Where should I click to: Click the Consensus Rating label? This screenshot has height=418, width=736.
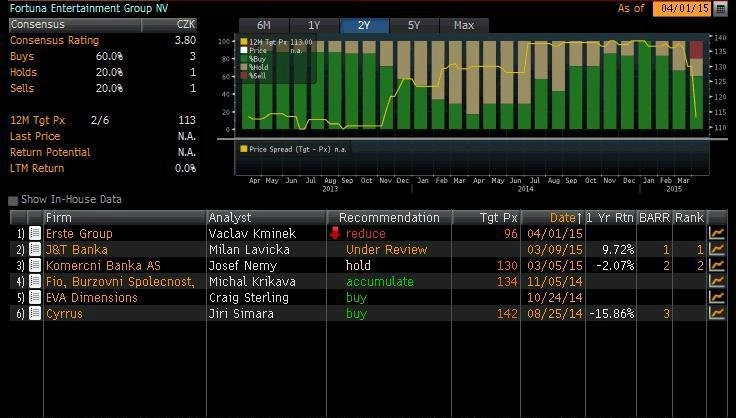(x=54, y=40)
